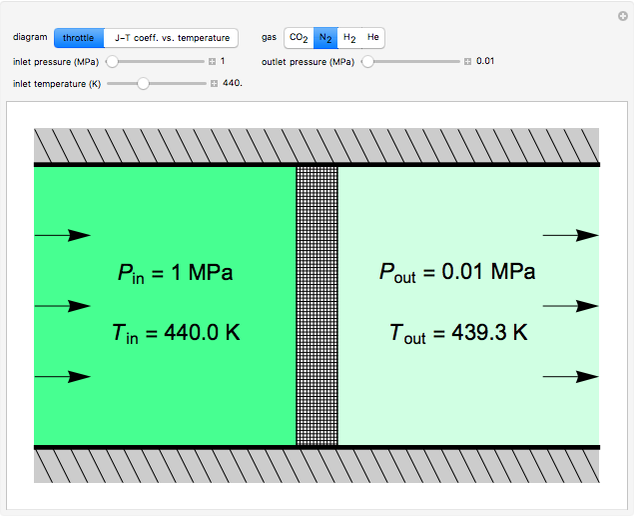Expand the outlet pressure slider controls

pos(468,62)
